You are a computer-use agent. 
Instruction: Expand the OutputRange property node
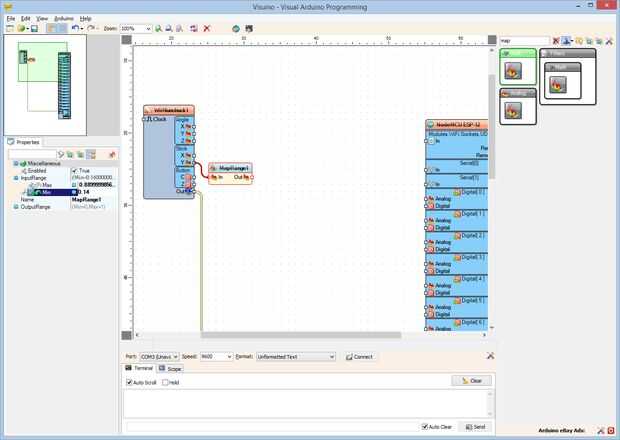click(16, 207)
